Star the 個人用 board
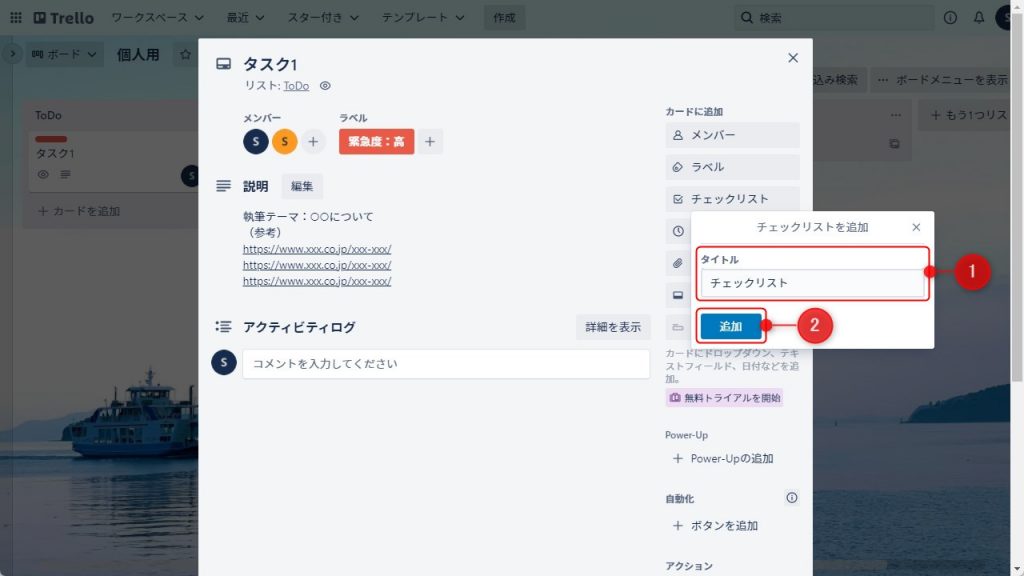 pos(185,54)
